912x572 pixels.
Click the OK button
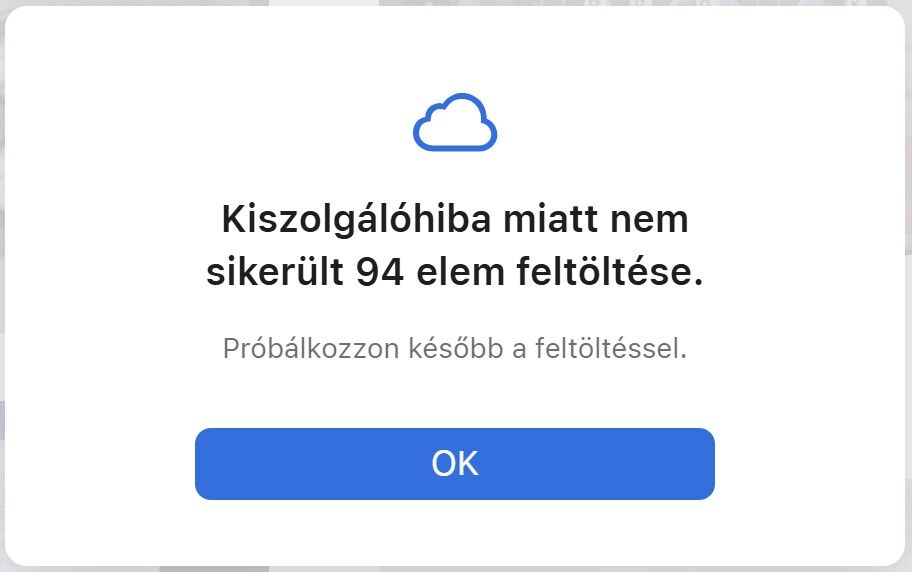coord(455,464)
